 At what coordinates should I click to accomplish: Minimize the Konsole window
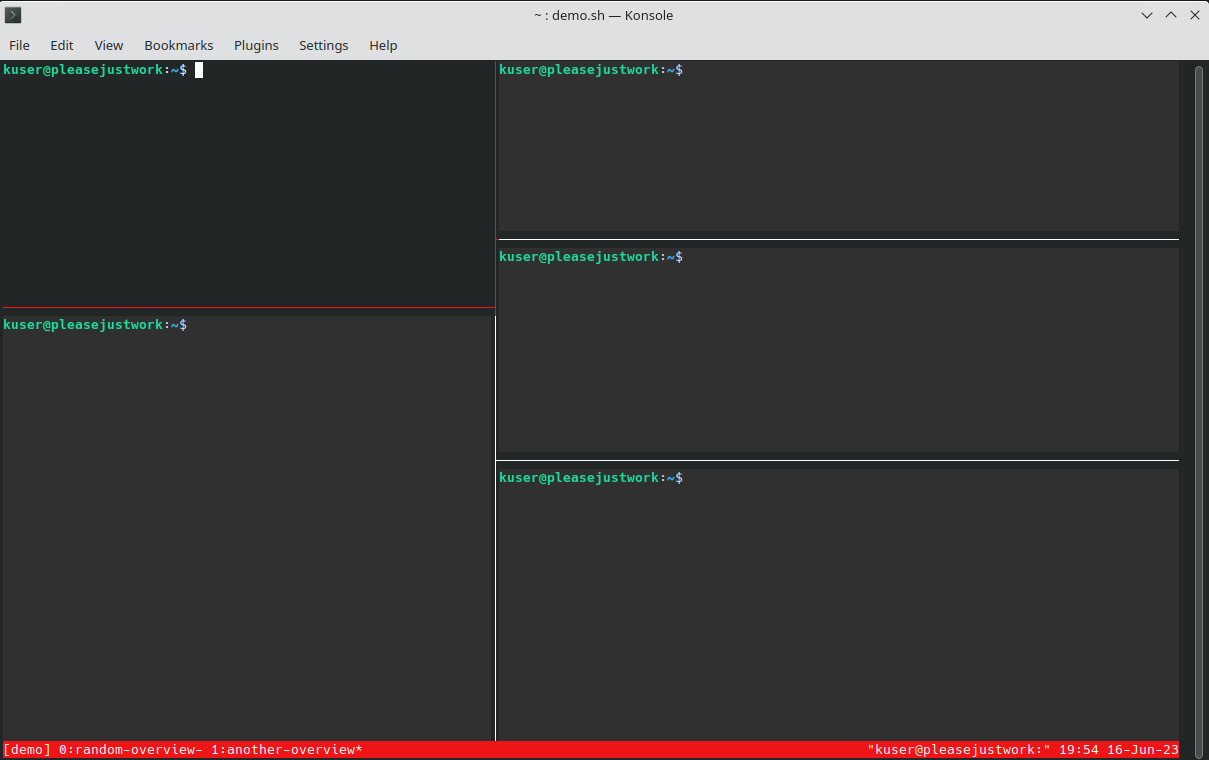[x=1147, y=15]
